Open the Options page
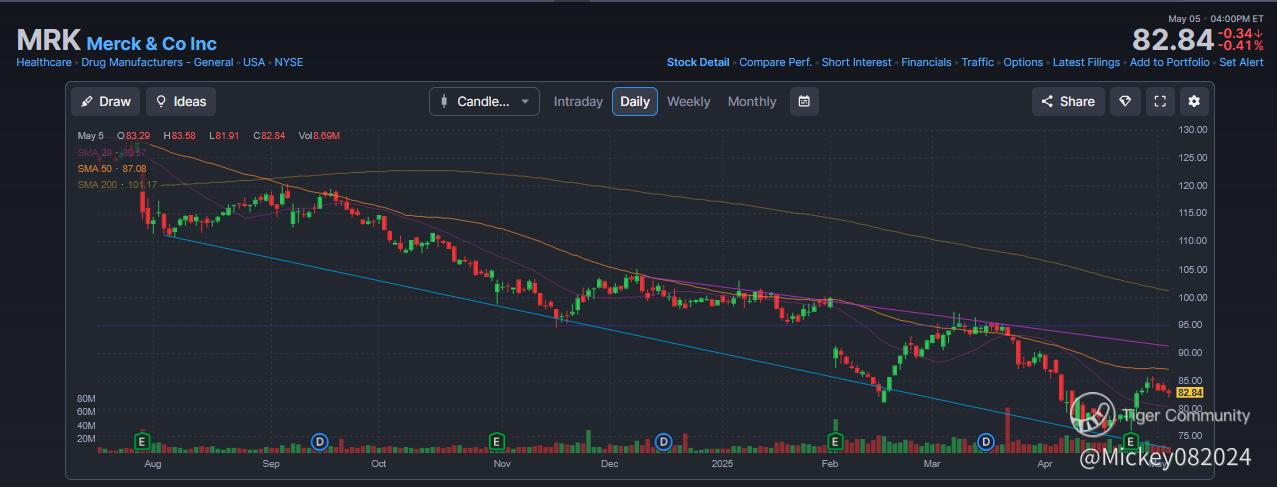This screenshot has height=487, width=1277. point(1023,62)
